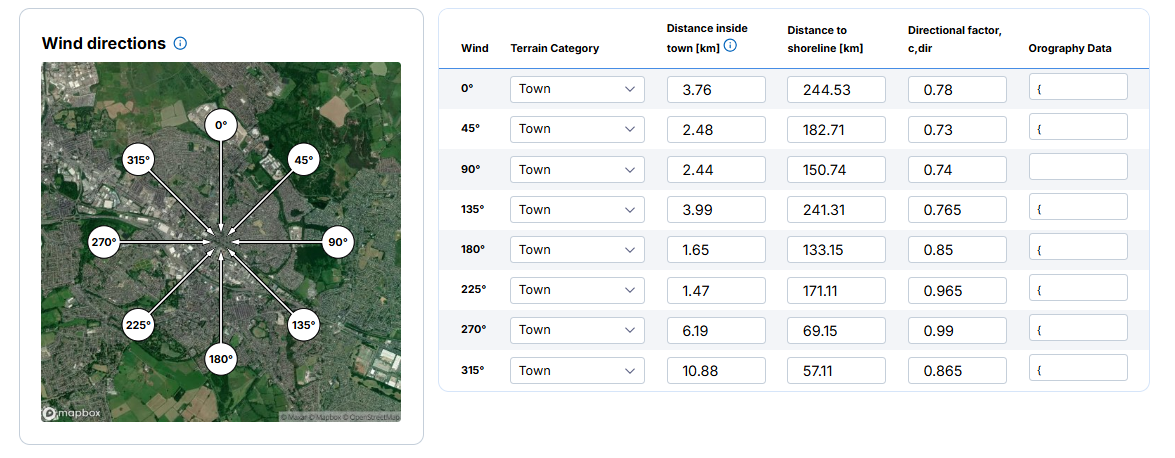Click the mapbox logo on map

point(70,413)
